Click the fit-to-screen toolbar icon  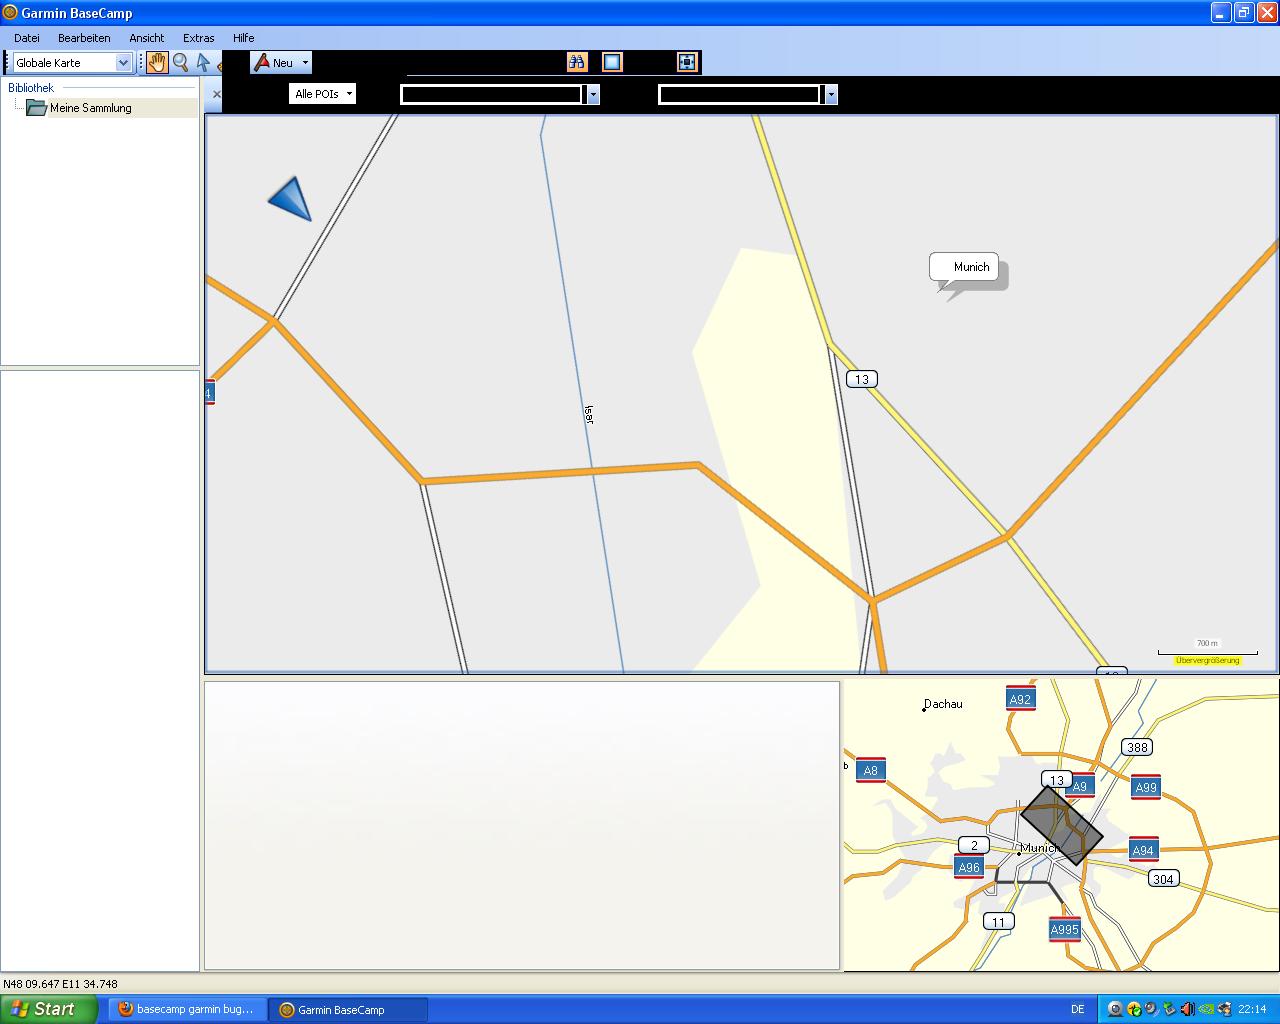(686, 62)
